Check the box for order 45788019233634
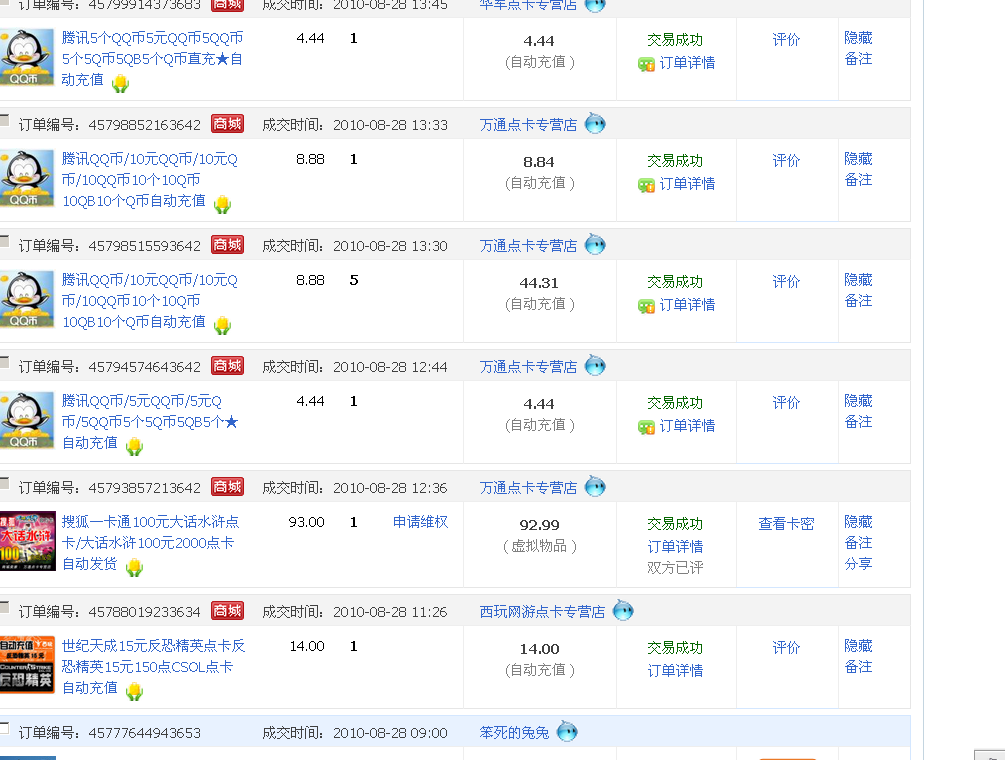This screenshot has width=1005, height=760. tap(4, 607)
